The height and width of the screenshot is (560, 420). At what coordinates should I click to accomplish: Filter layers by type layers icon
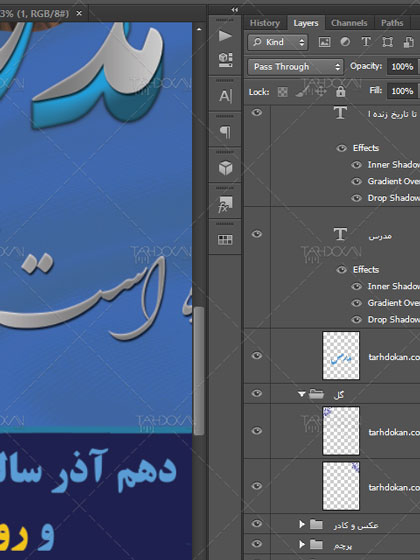pos(366,42)
